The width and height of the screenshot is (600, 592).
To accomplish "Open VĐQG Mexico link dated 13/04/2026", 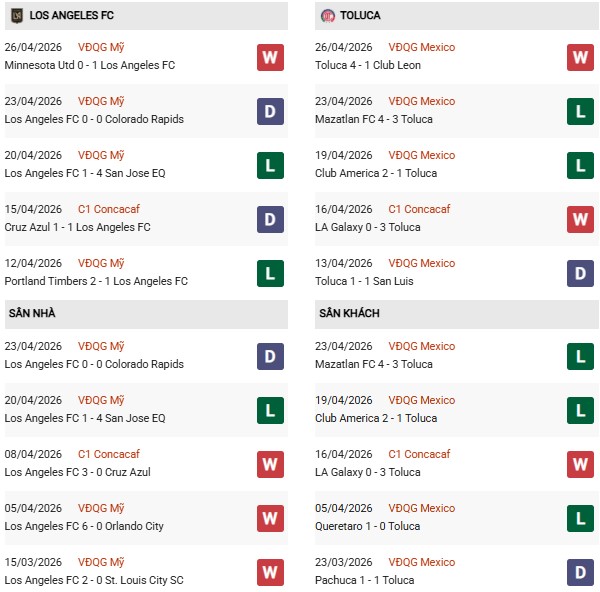I will coord(421,263).
